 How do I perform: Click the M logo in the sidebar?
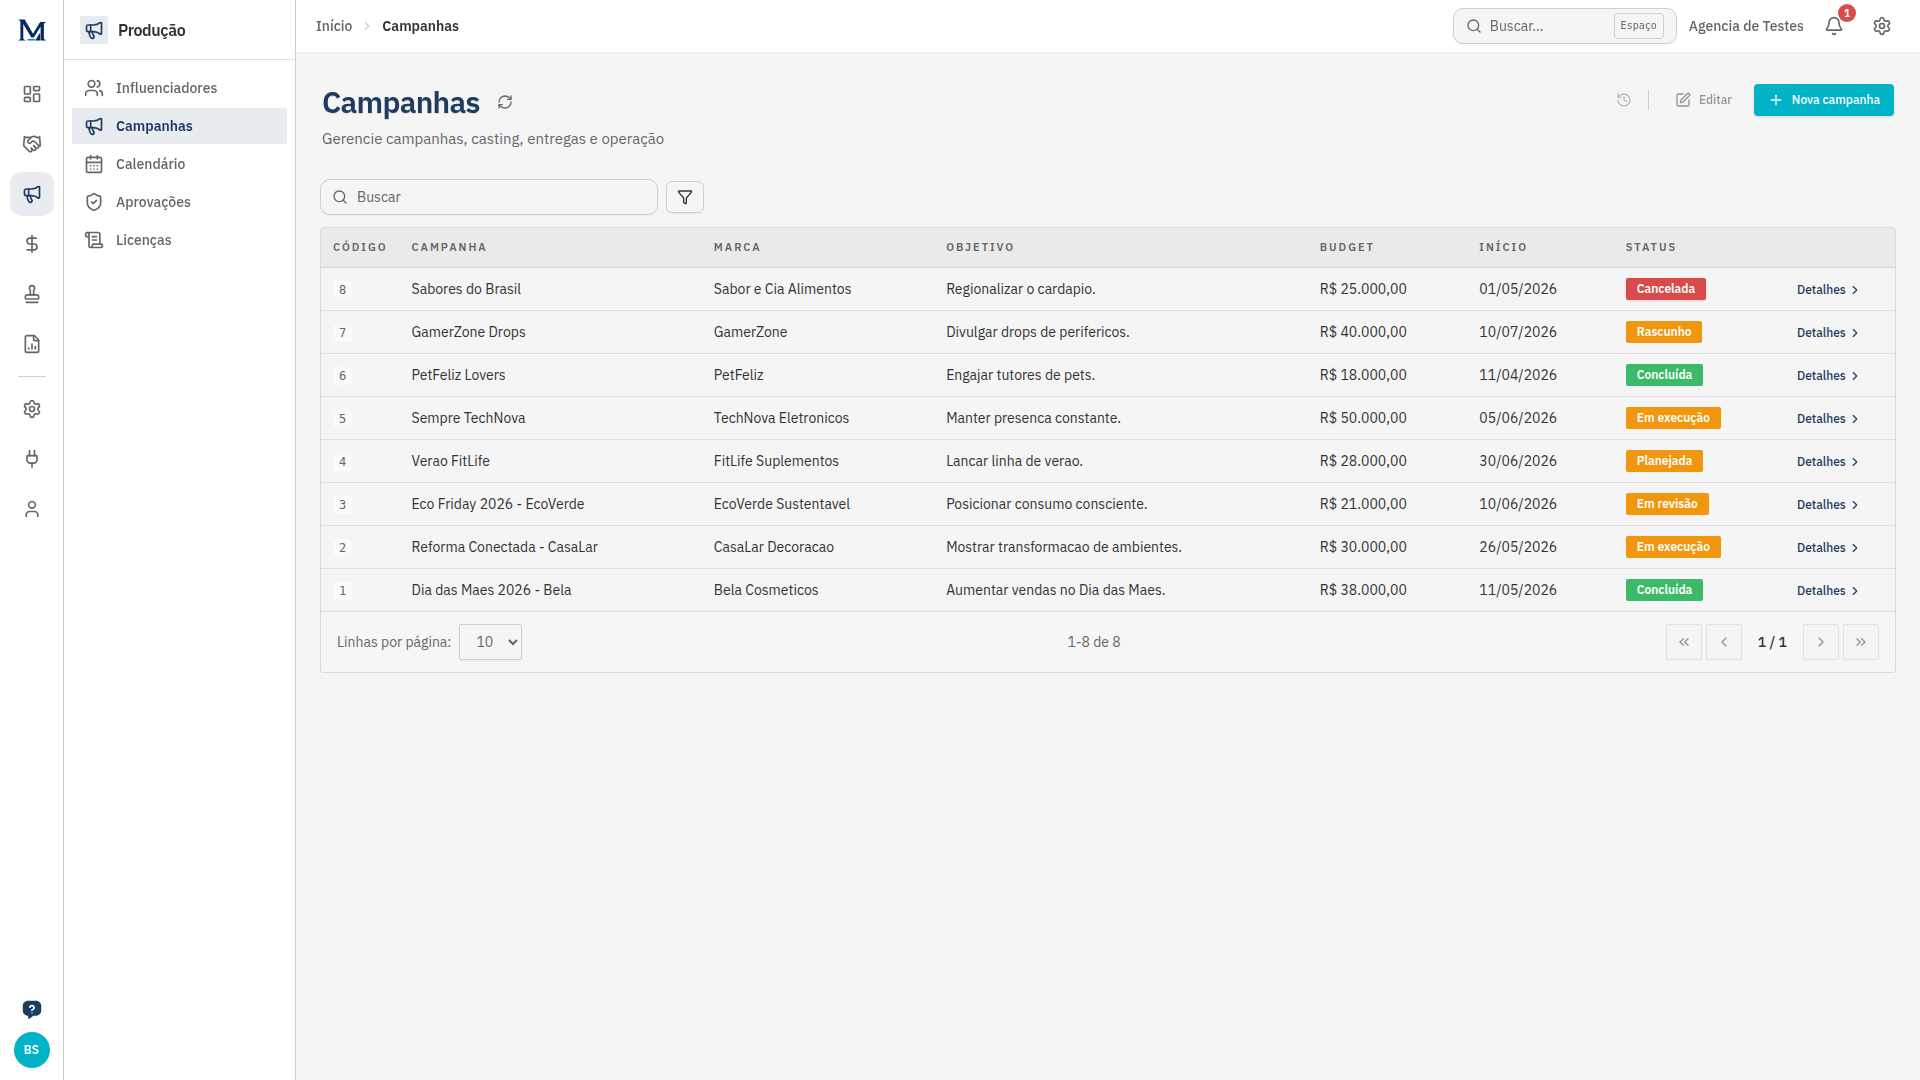[32, 30]
